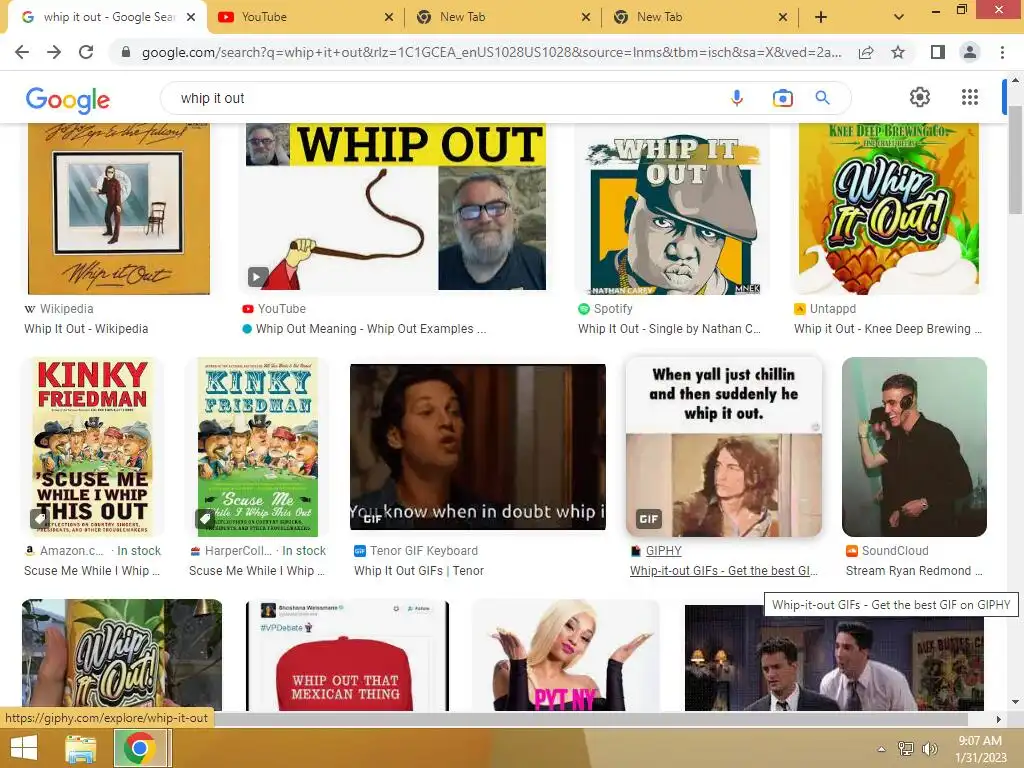1024x768 pixels.
Task: Open the GIPHY source link
Action: pos(664,551)
